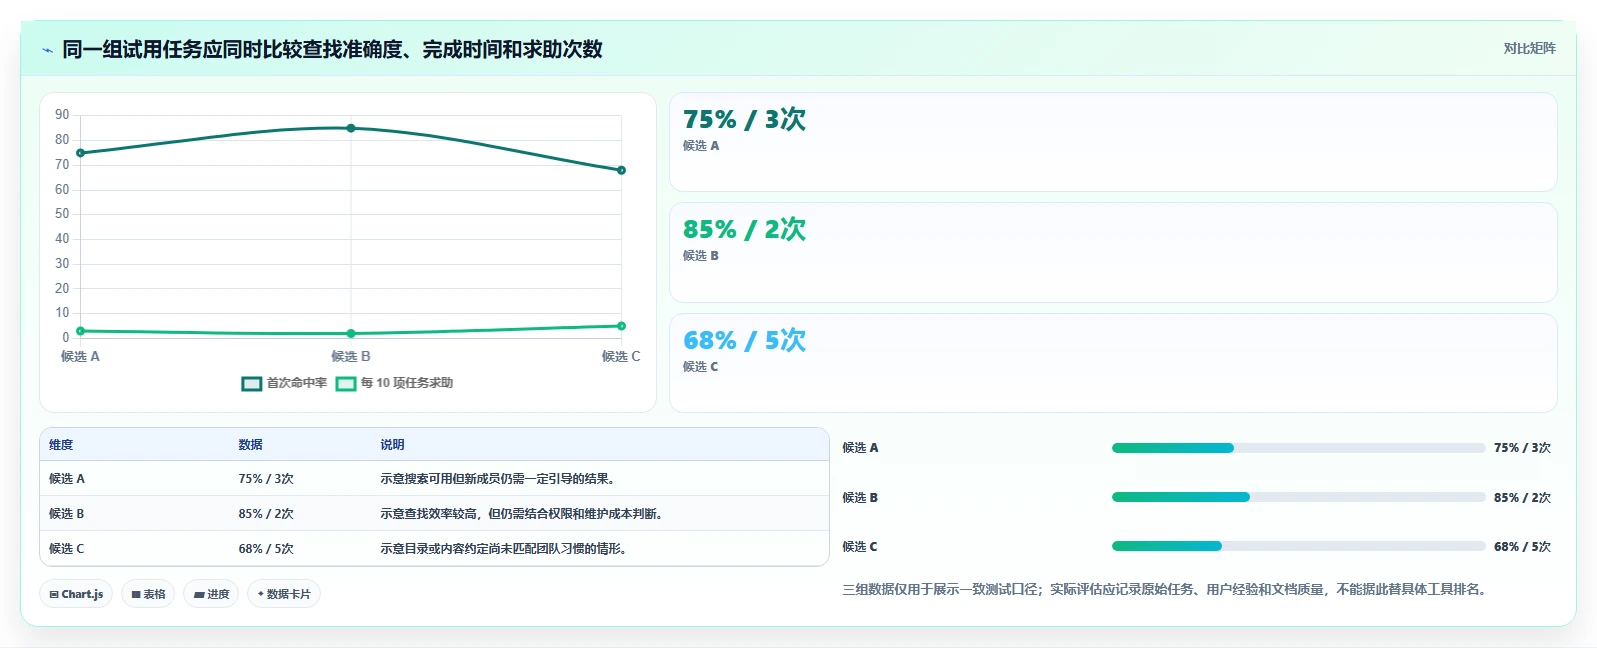Click the 候选 C label beside the progress bar
1597x648 pixels.
pos(860,547)
